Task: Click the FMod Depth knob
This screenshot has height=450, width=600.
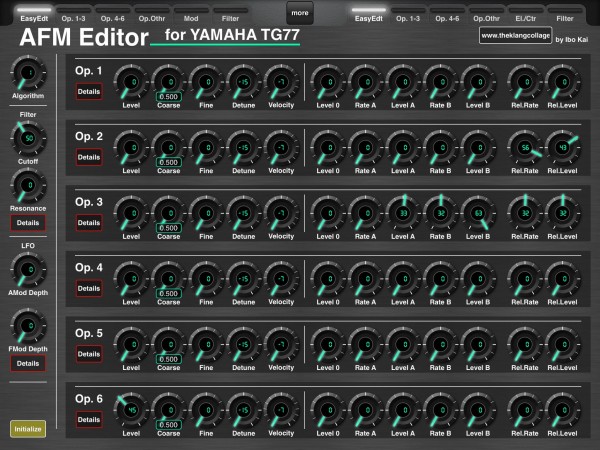Action: click(x=28, y=326)
